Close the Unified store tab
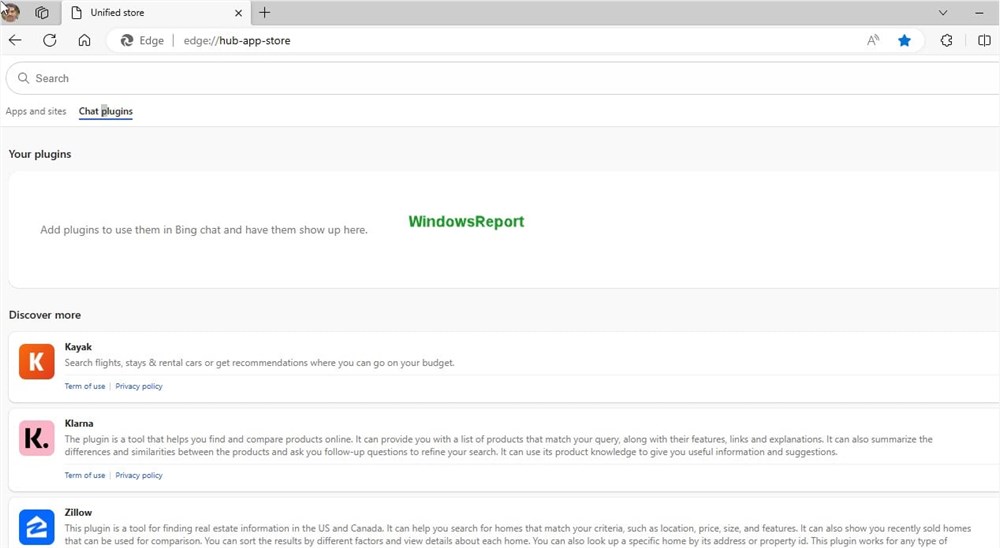Viewport: 1000px width, 548px height. [x=238, y=13]
